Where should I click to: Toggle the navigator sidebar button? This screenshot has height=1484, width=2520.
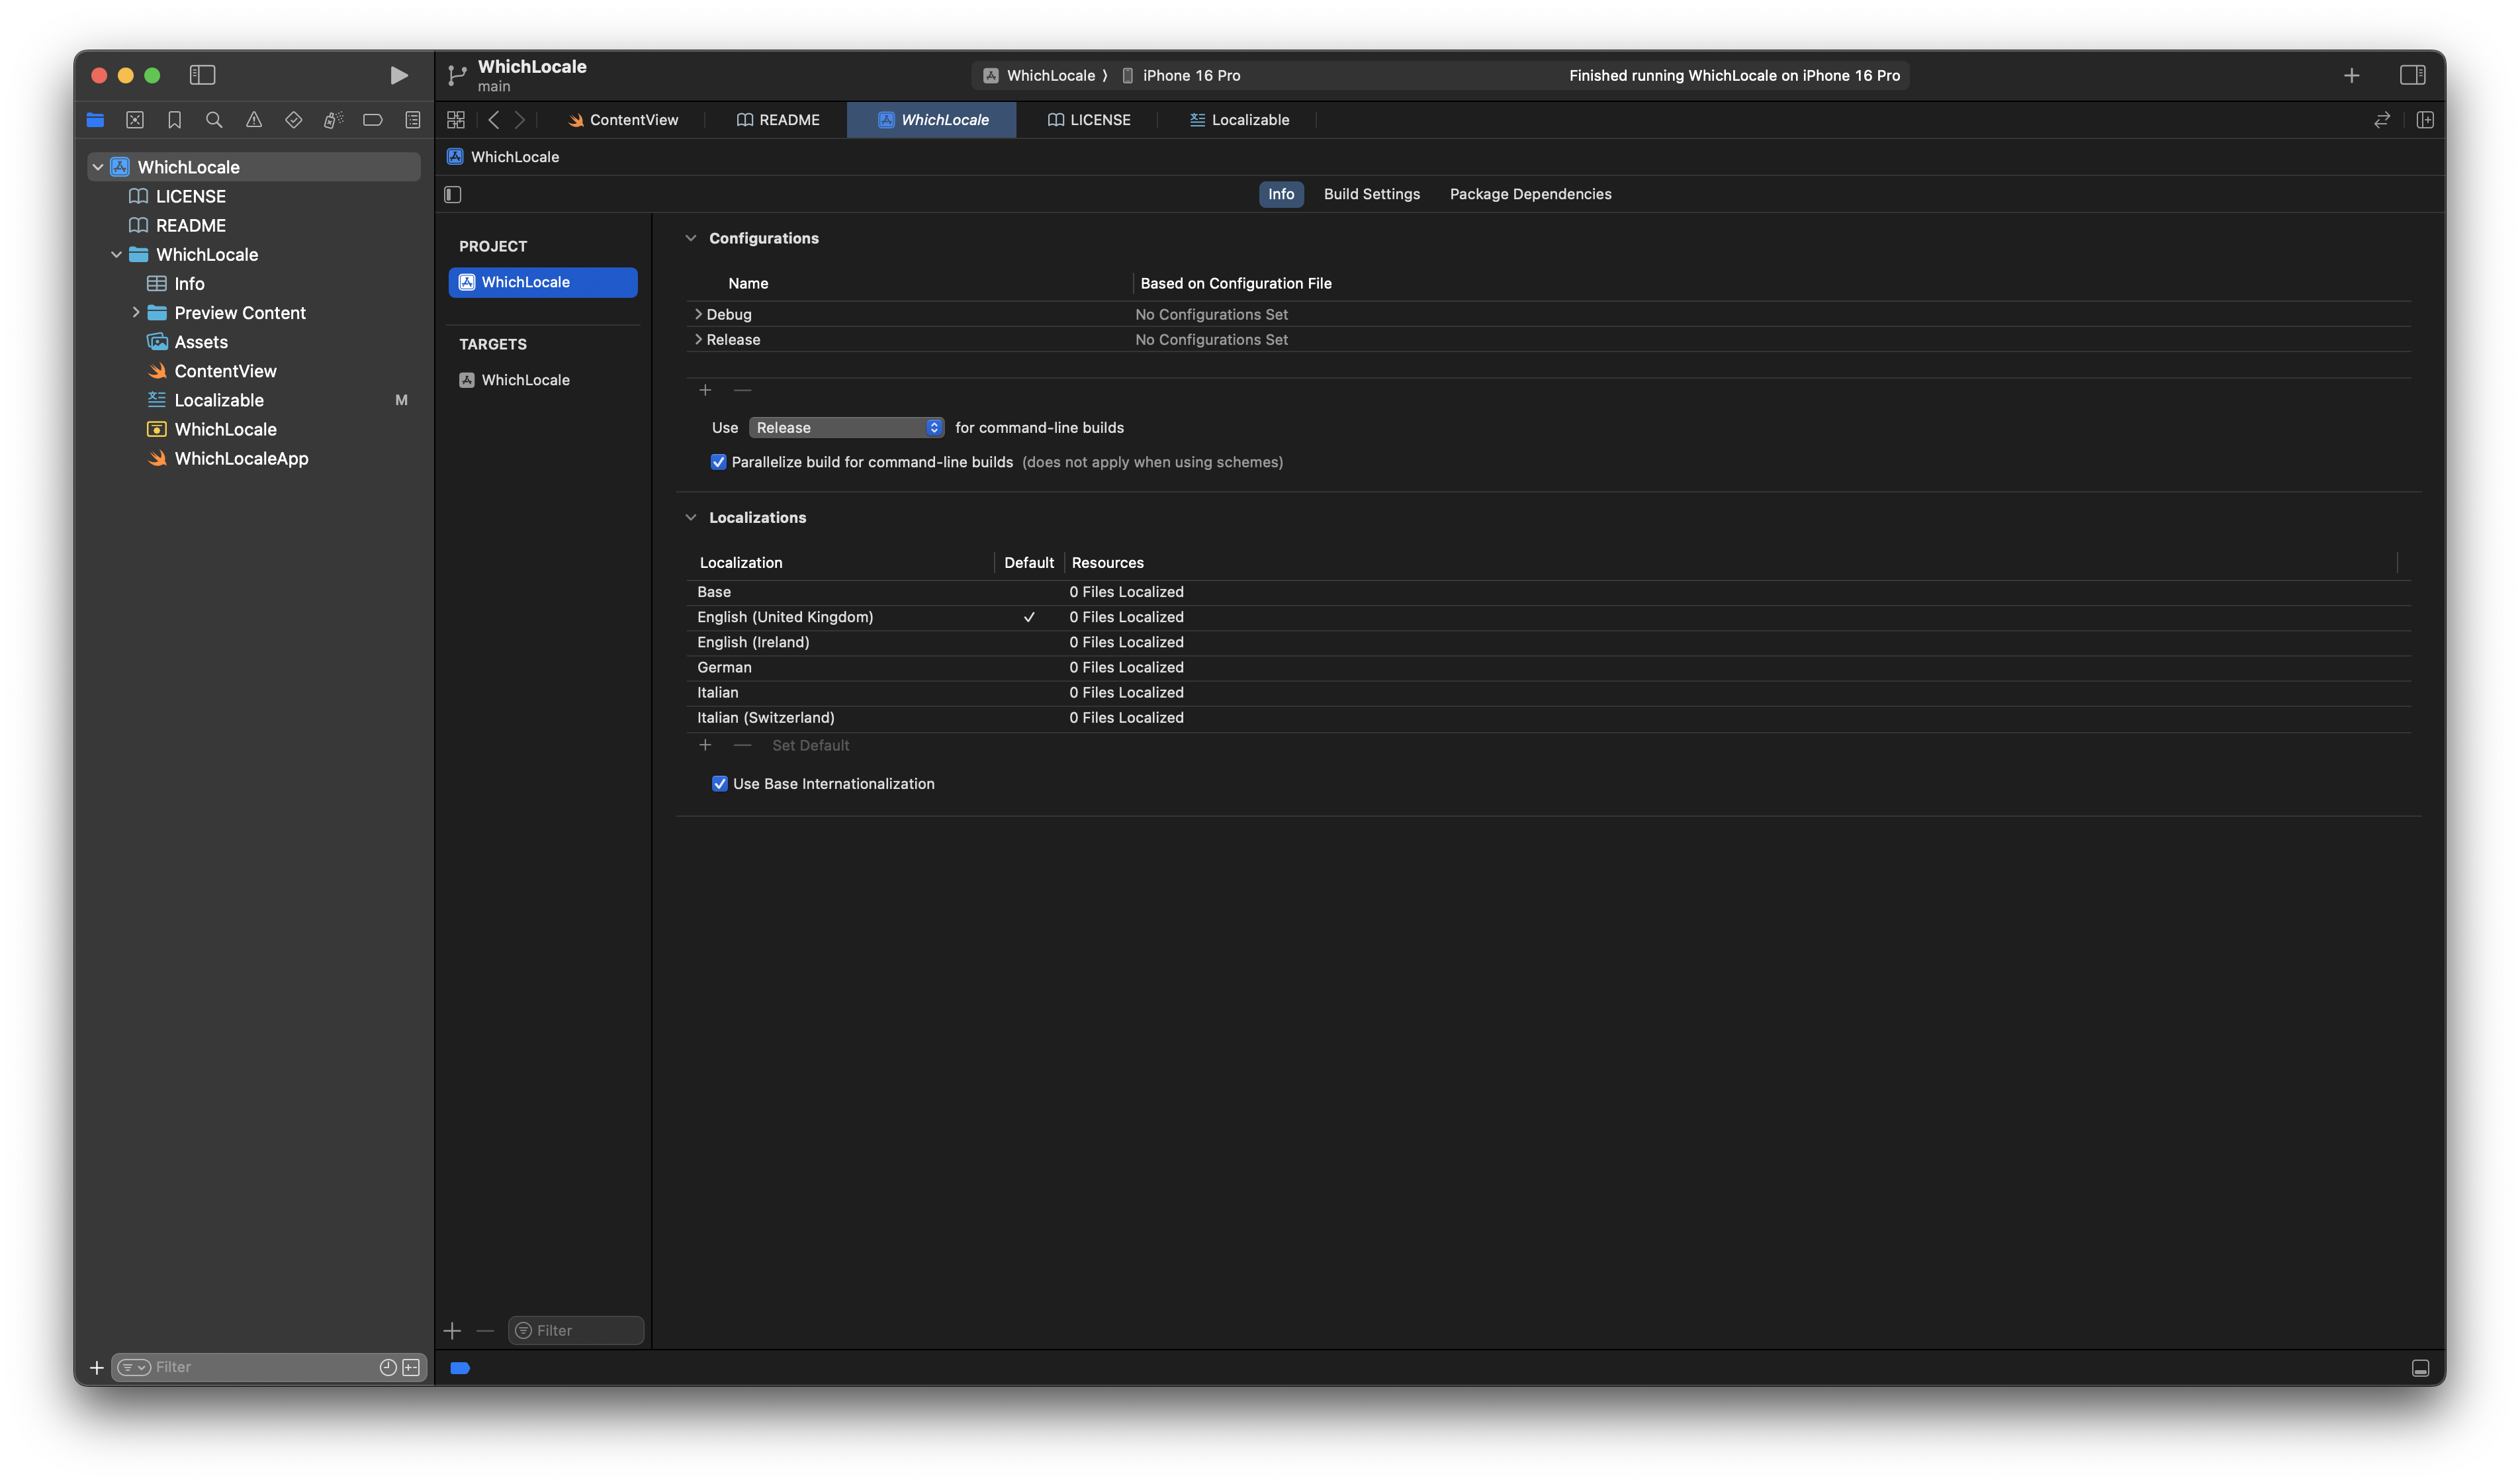click(202, 75)
